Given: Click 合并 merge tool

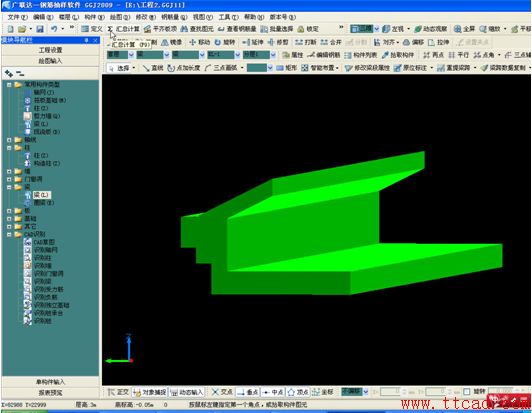Looking at the screenshot, I should click(x=331, y=42).
